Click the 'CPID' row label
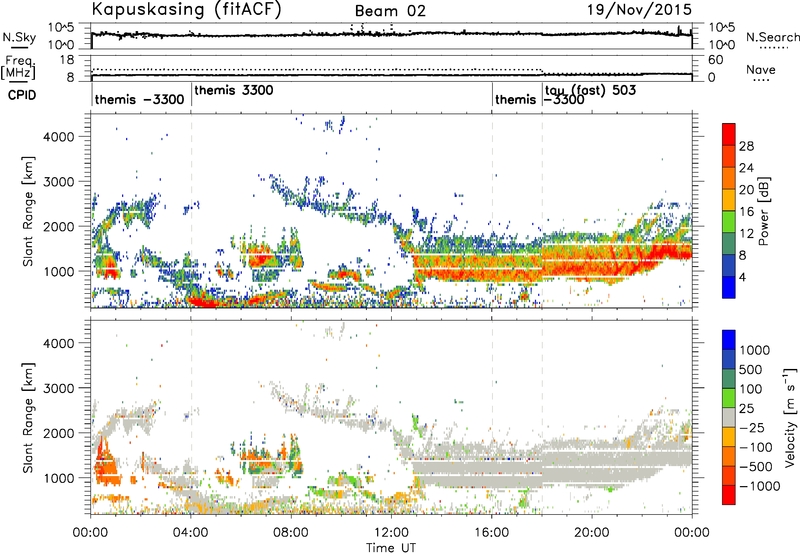 tap(22, 95)
